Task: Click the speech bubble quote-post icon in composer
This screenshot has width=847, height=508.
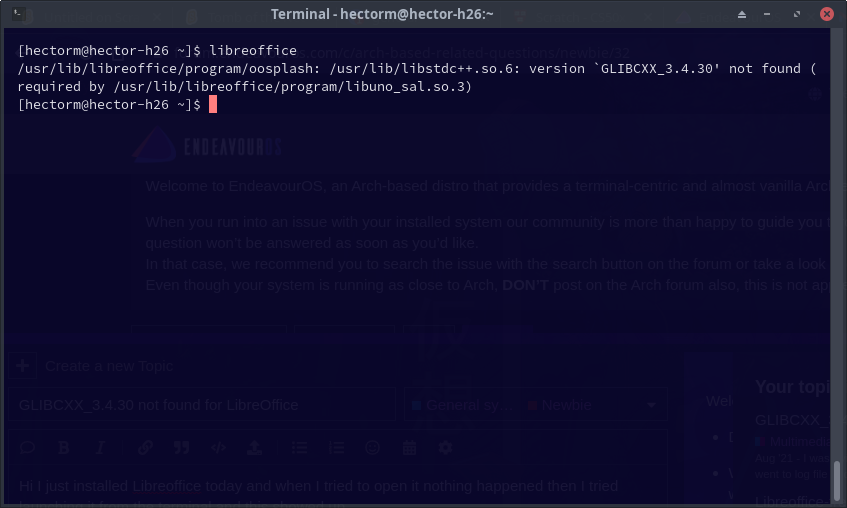Action: 28,447
